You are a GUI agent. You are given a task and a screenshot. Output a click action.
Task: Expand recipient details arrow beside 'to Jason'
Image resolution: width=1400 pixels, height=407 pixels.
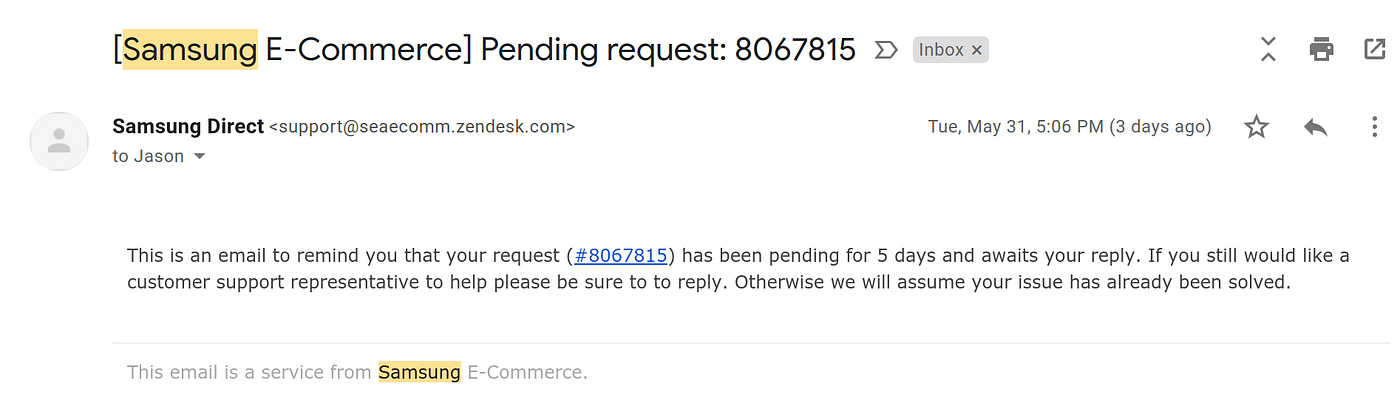(199, 157)
